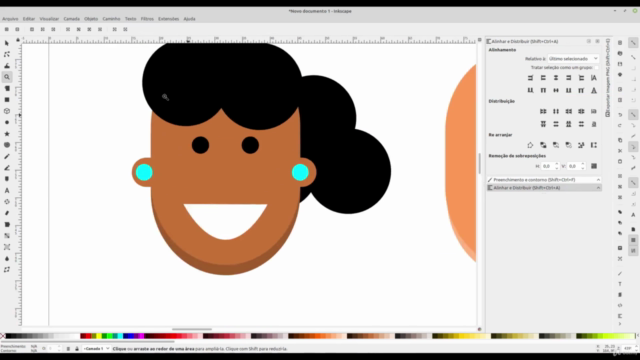Select the Node edit tool

pyautogui.click(x=7, y=54)
